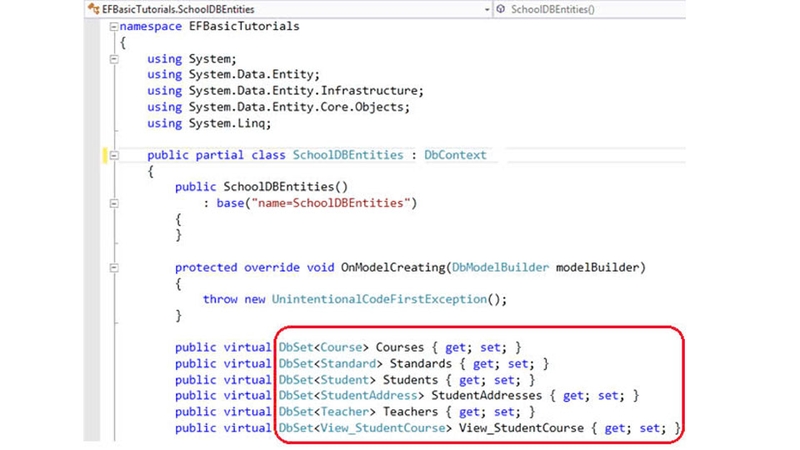Click the Teachers property name
The image size is (800, 450).
coord(410,412)
